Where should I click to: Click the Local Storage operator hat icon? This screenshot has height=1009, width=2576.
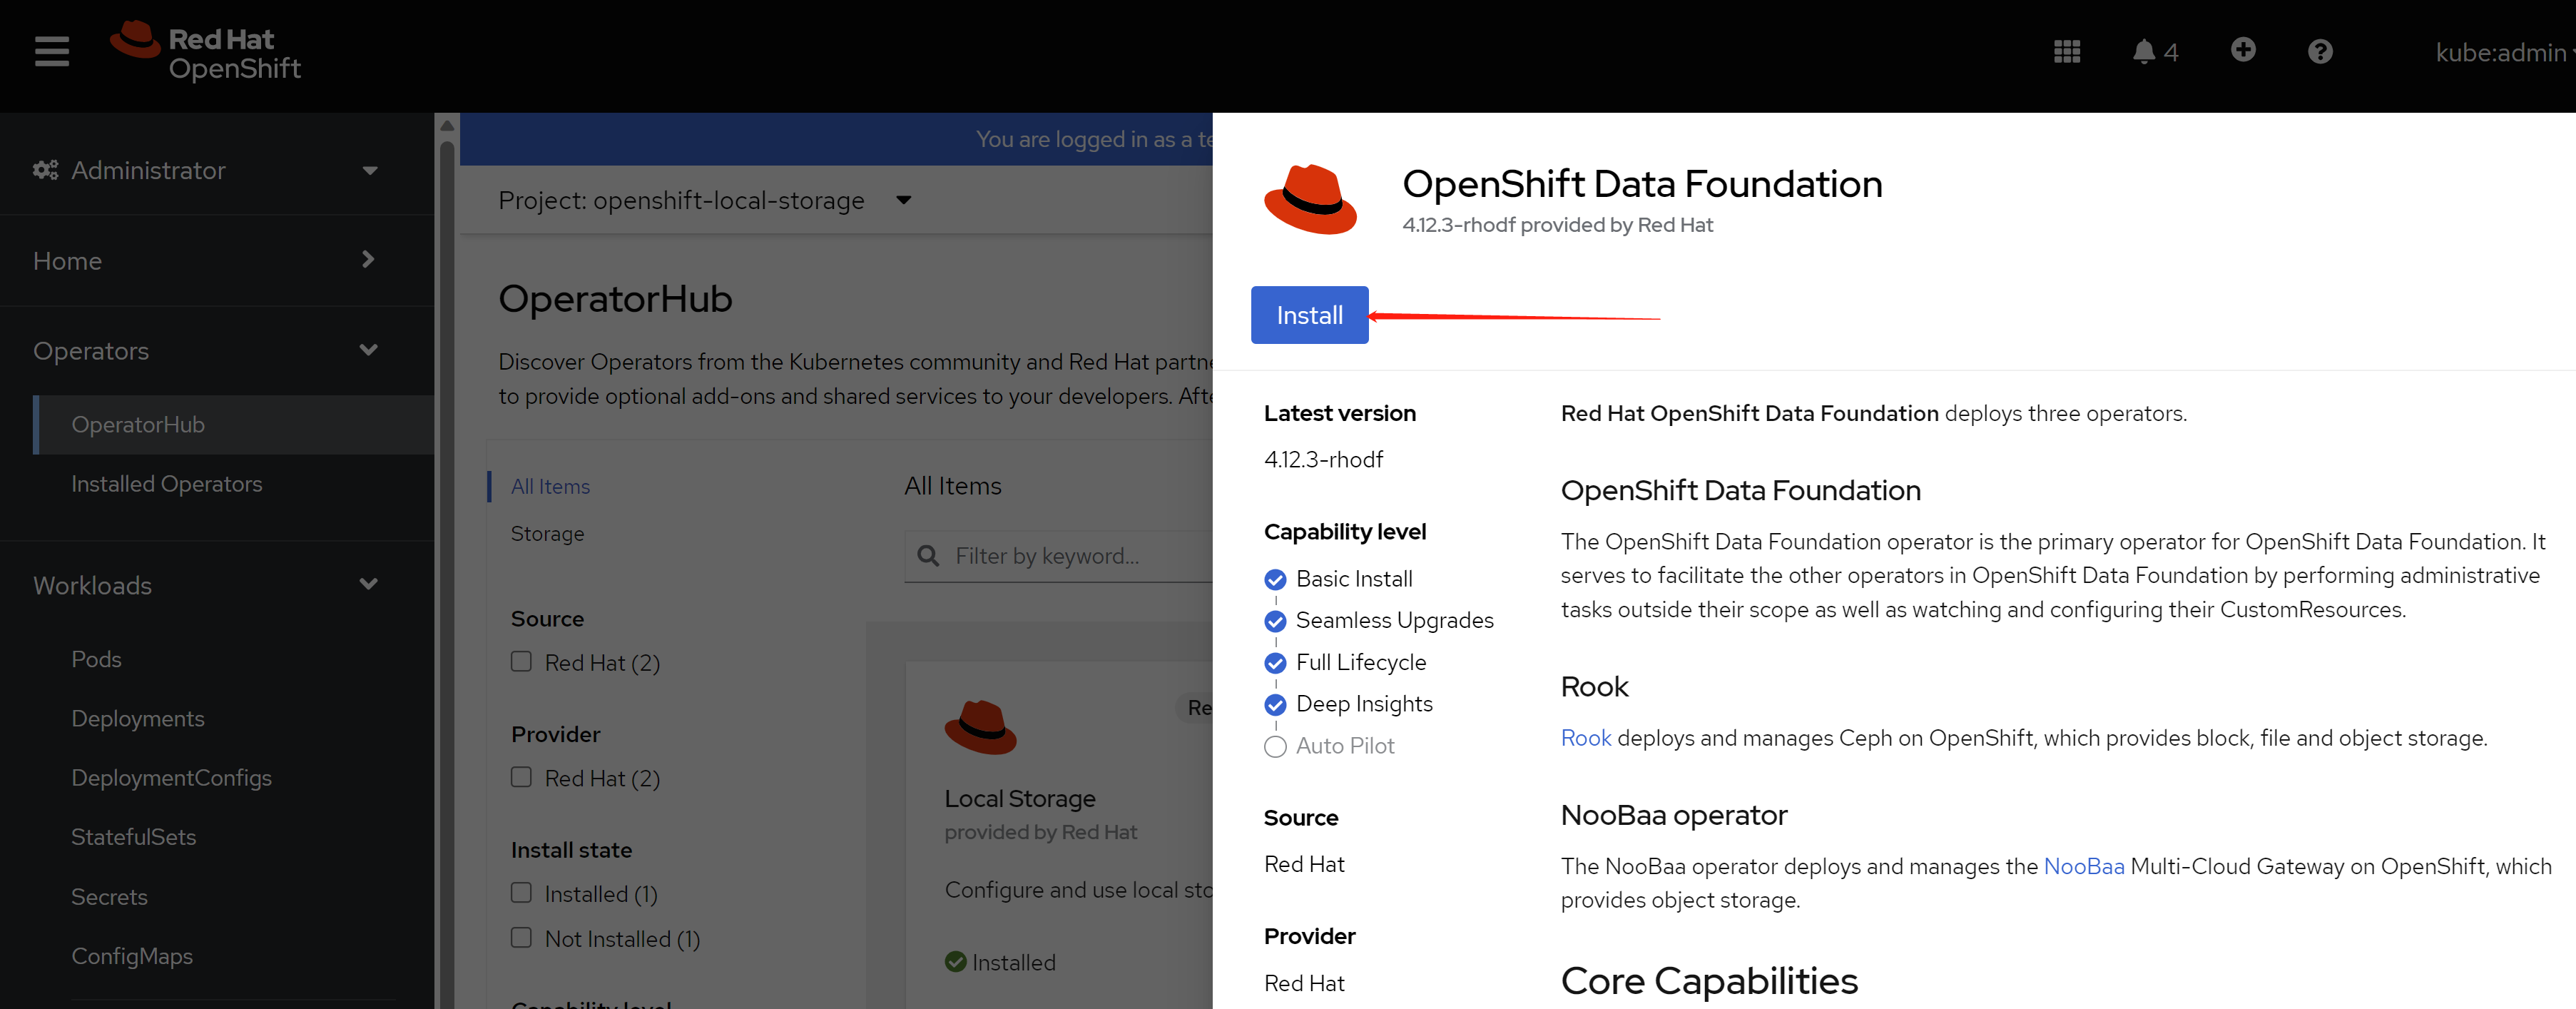coord(980,727)
